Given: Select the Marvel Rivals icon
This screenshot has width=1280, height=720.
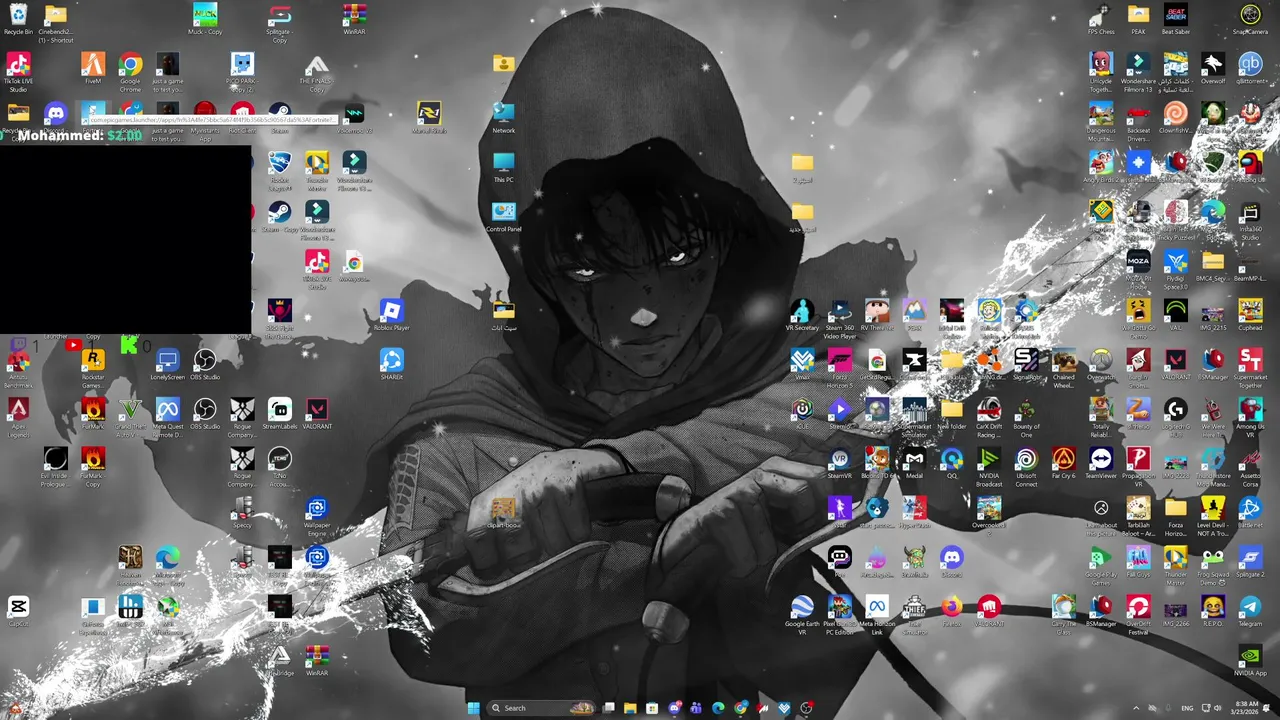Looking at the screenshot, I should pos(428,114).
